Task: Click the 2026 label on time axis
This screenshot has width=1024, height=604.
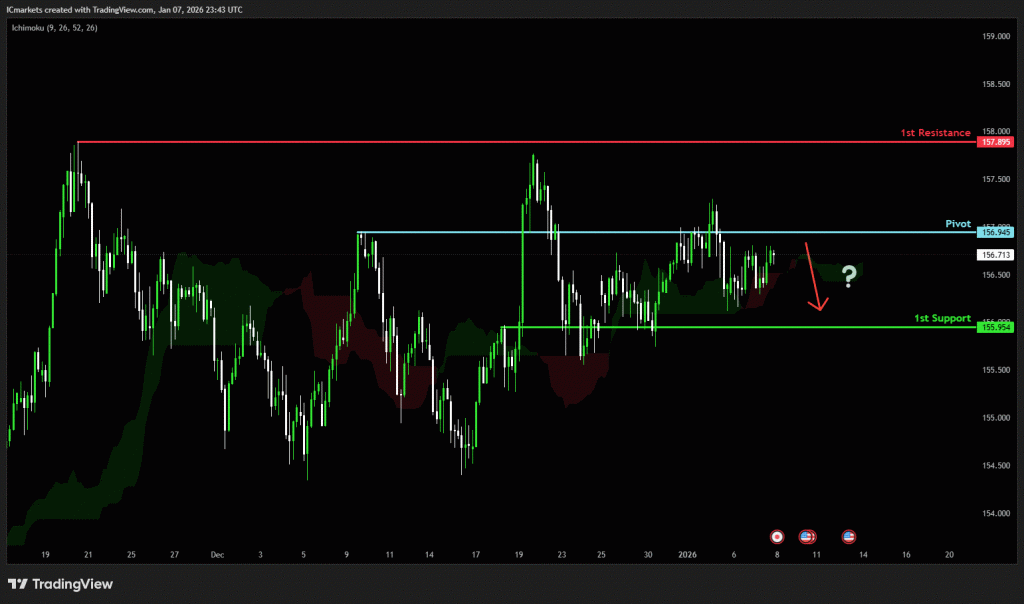Action: point(688,553)
